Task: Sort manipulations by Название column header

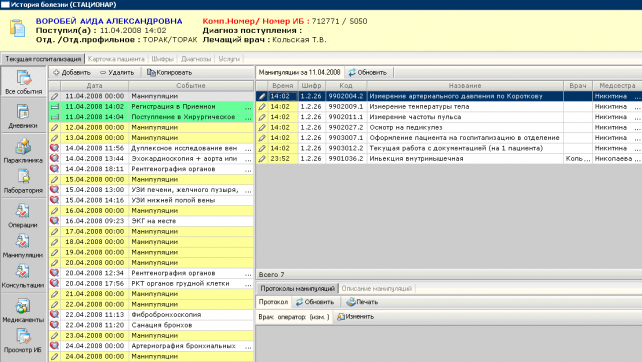Action: 465,86
